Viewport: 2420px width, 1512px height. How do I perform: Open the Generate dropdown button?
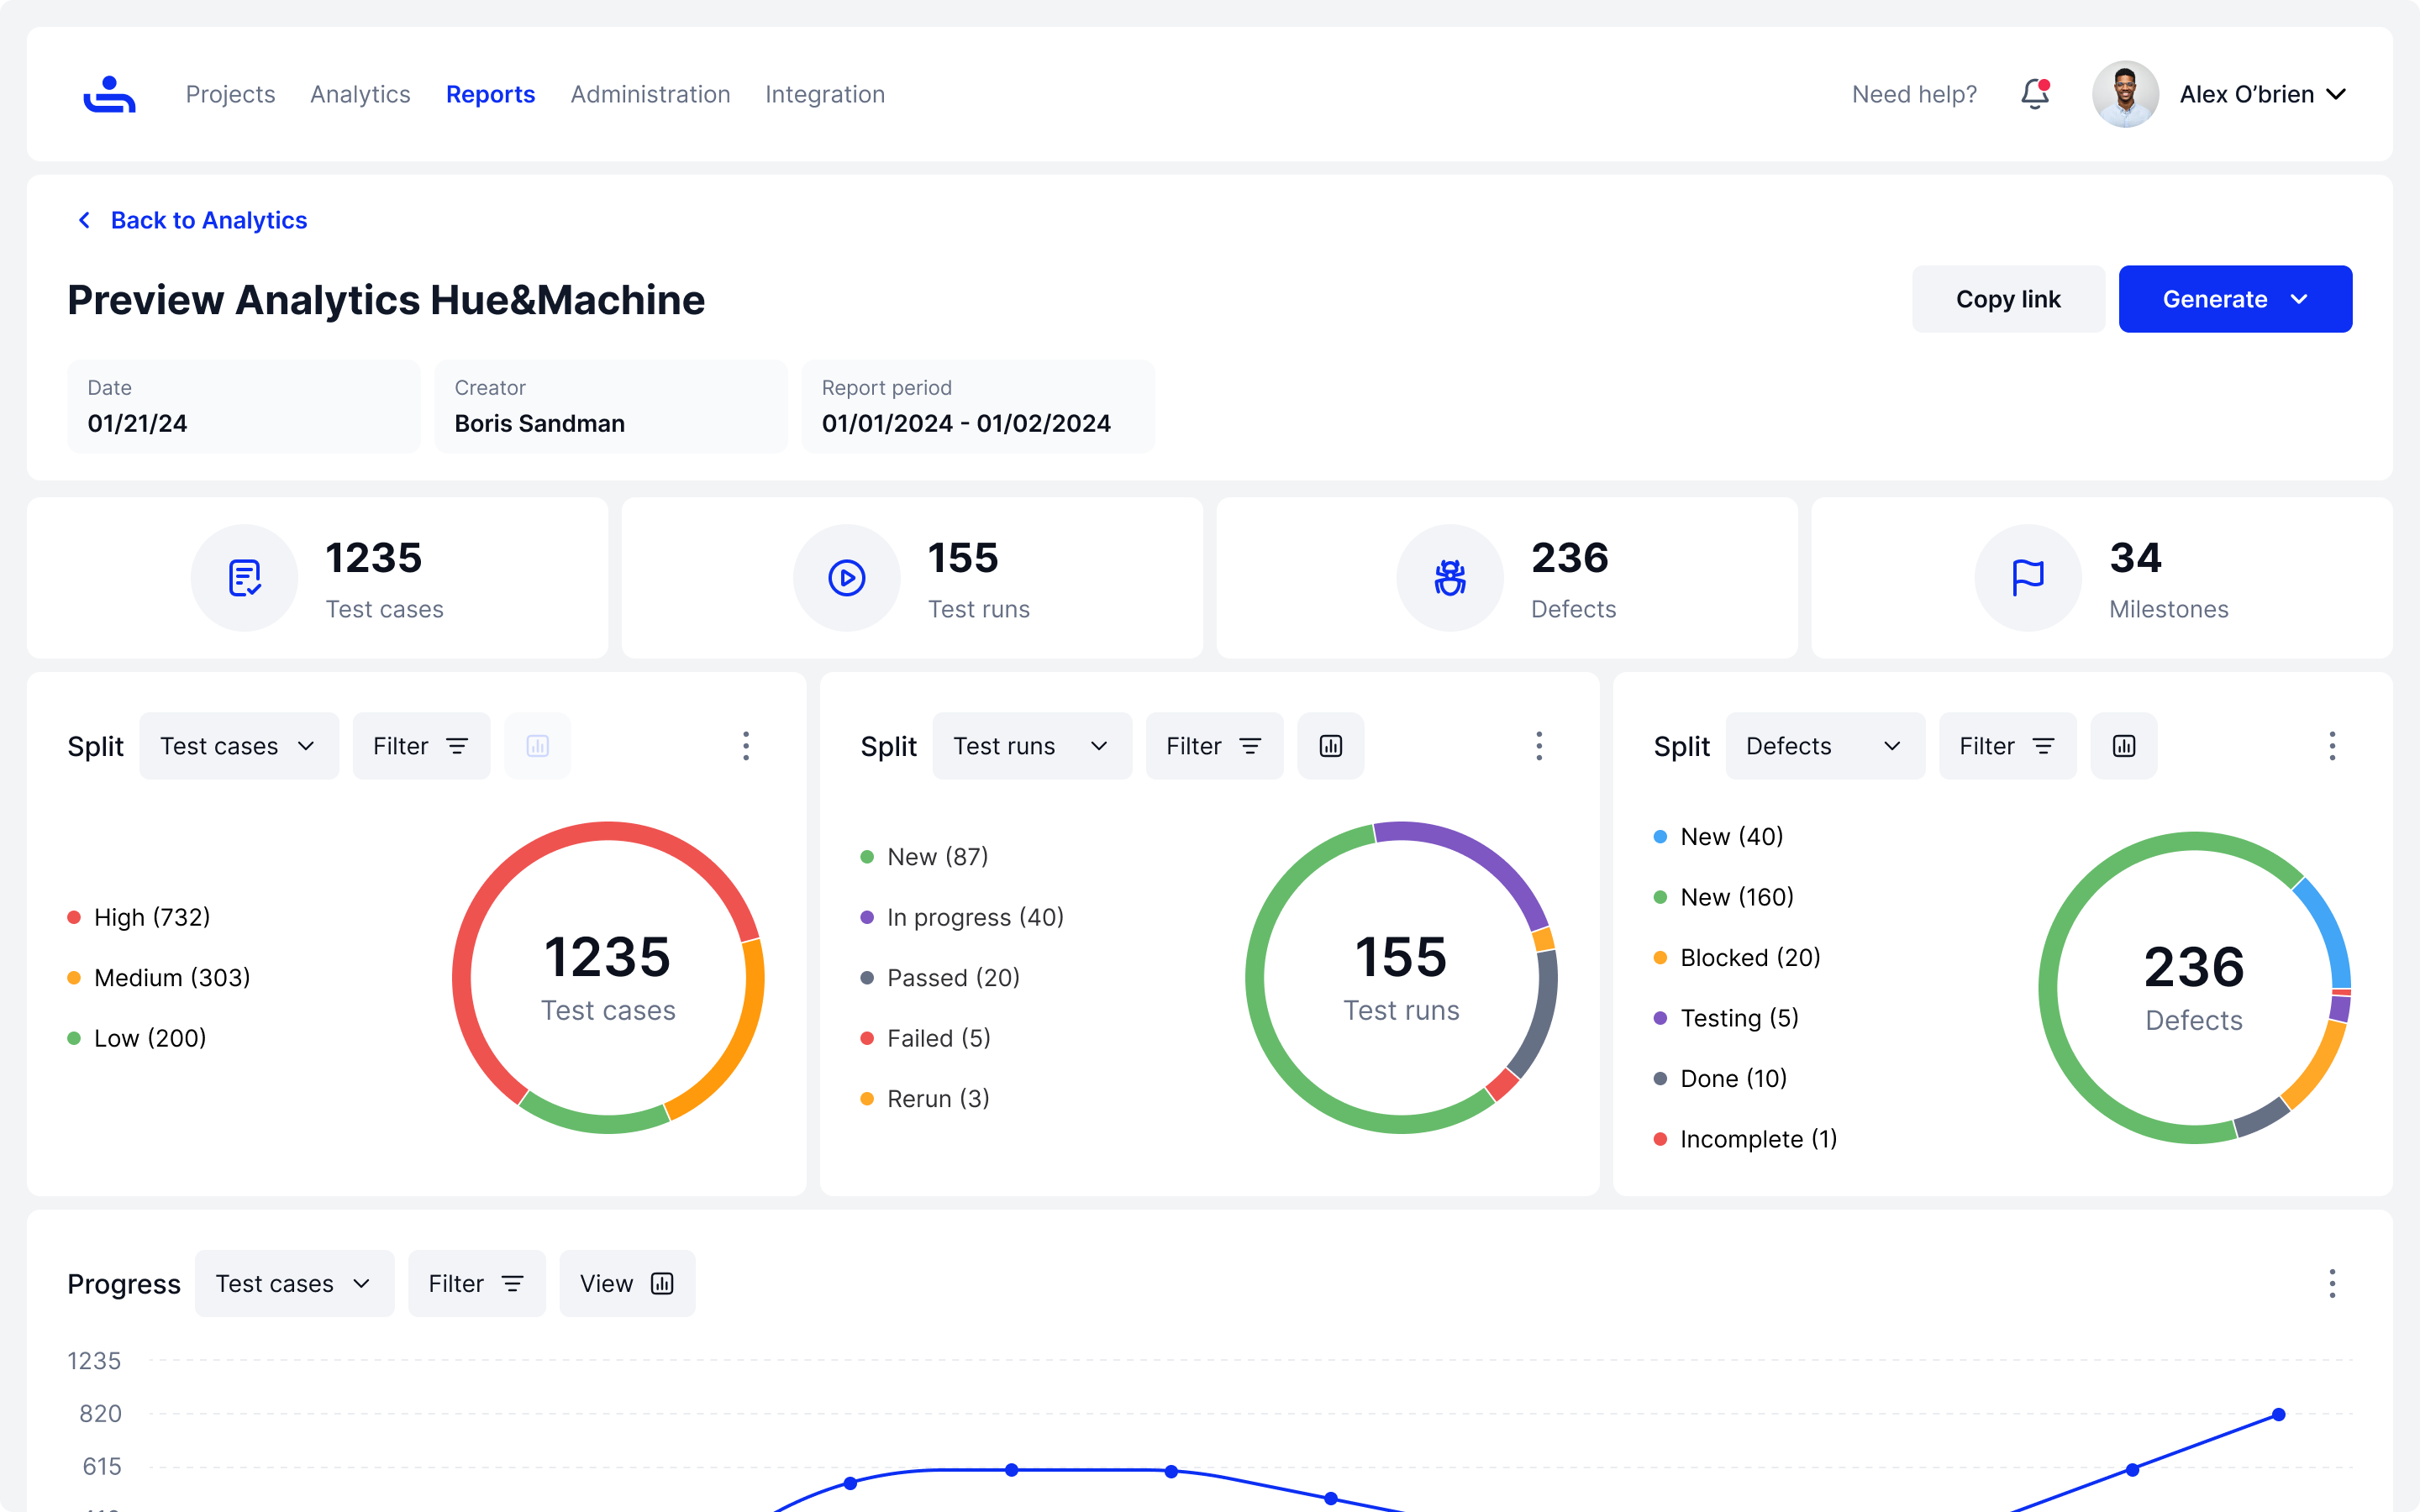(x=2234, y=299)
